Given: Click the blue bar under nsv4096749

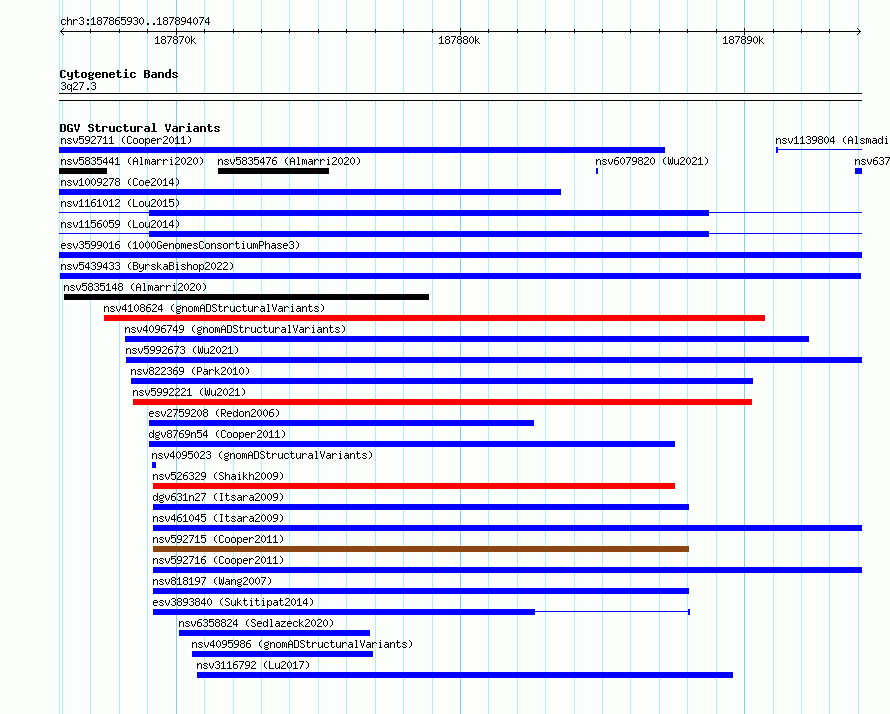Looking at the screenshot, I should pos(467,339).
